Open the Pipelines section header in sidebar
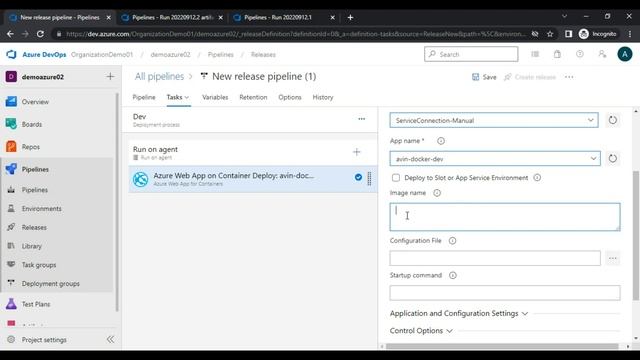Image resolution: width=640 pixels, height=360 pixels. click(35, 169)
